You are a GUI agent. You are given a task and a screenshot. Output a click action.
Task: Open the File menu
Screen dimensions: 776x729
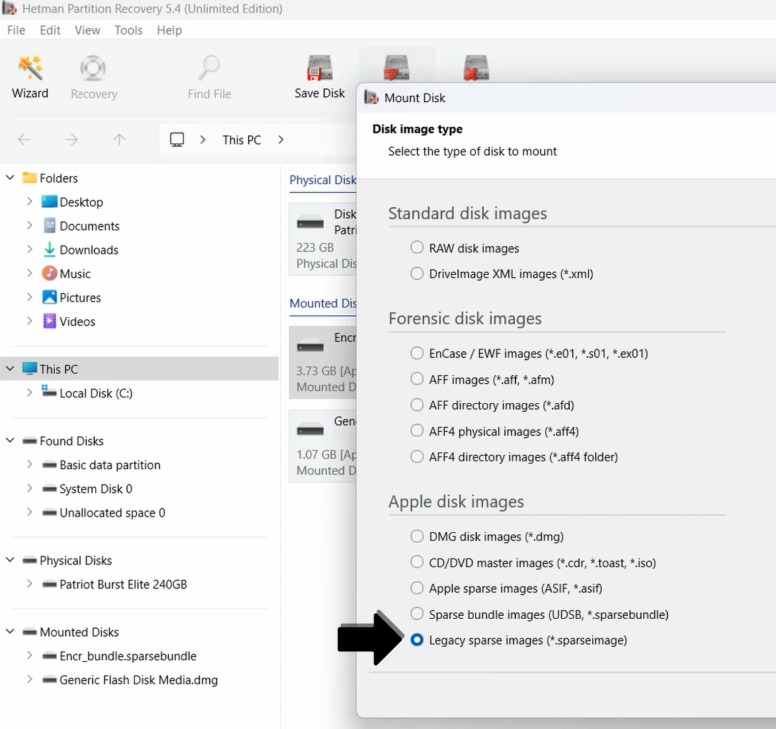(16, 30)
